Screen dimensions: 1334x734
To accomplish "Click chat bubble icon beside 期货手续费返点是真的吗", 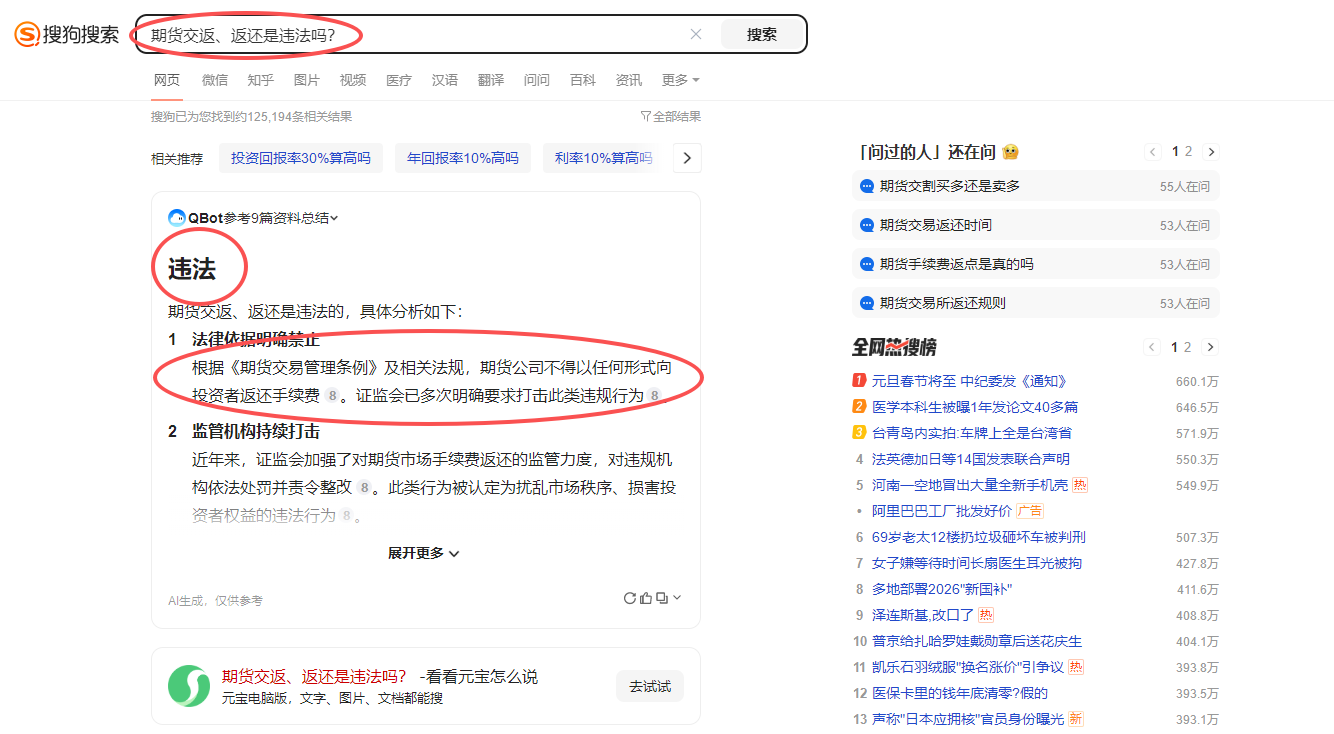I will pyautogui.click(x=867, y=264).
